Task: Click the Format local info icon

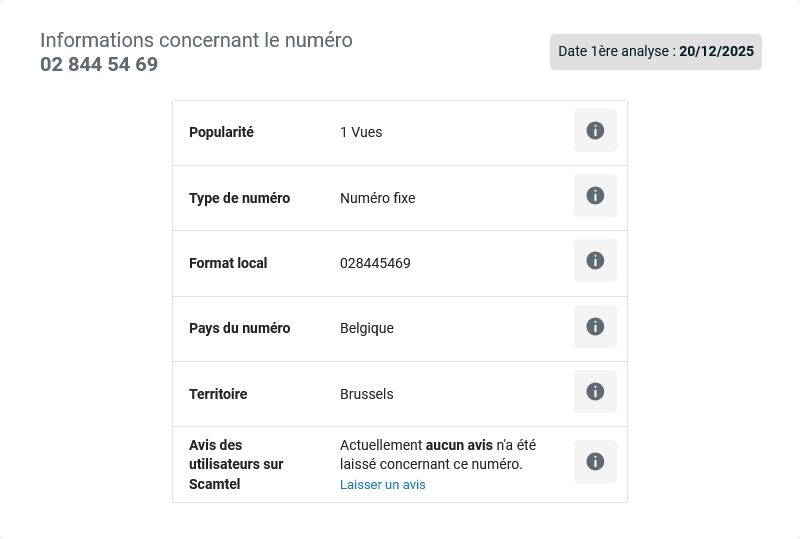Action: [x=595, y=260]
